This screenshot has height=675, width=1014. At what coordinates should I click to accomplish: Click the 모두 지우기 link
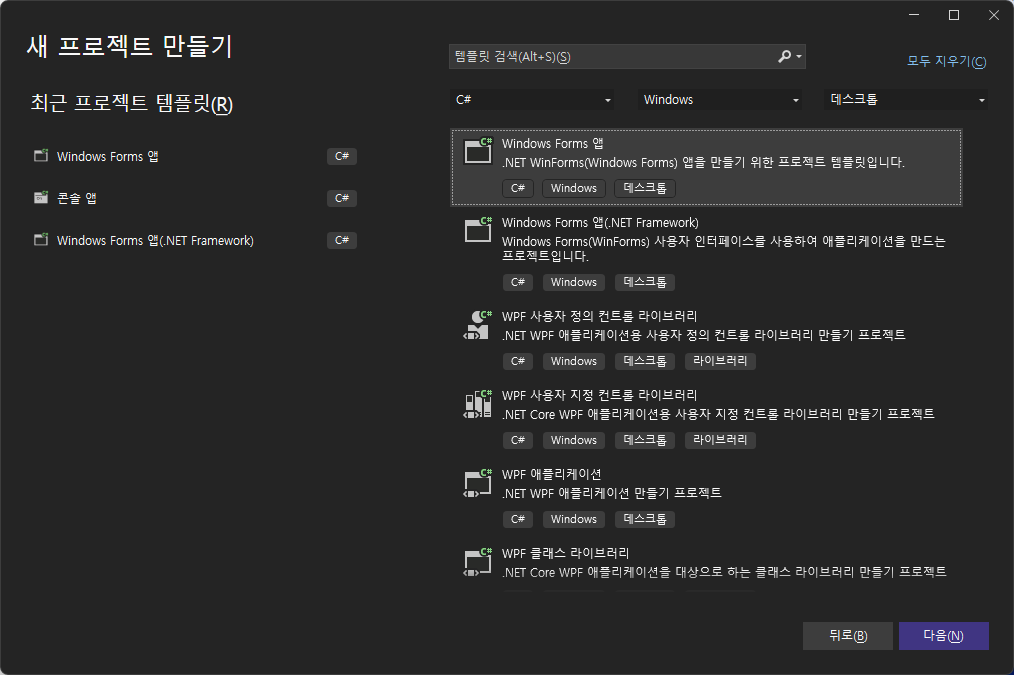tap(947, 61)
